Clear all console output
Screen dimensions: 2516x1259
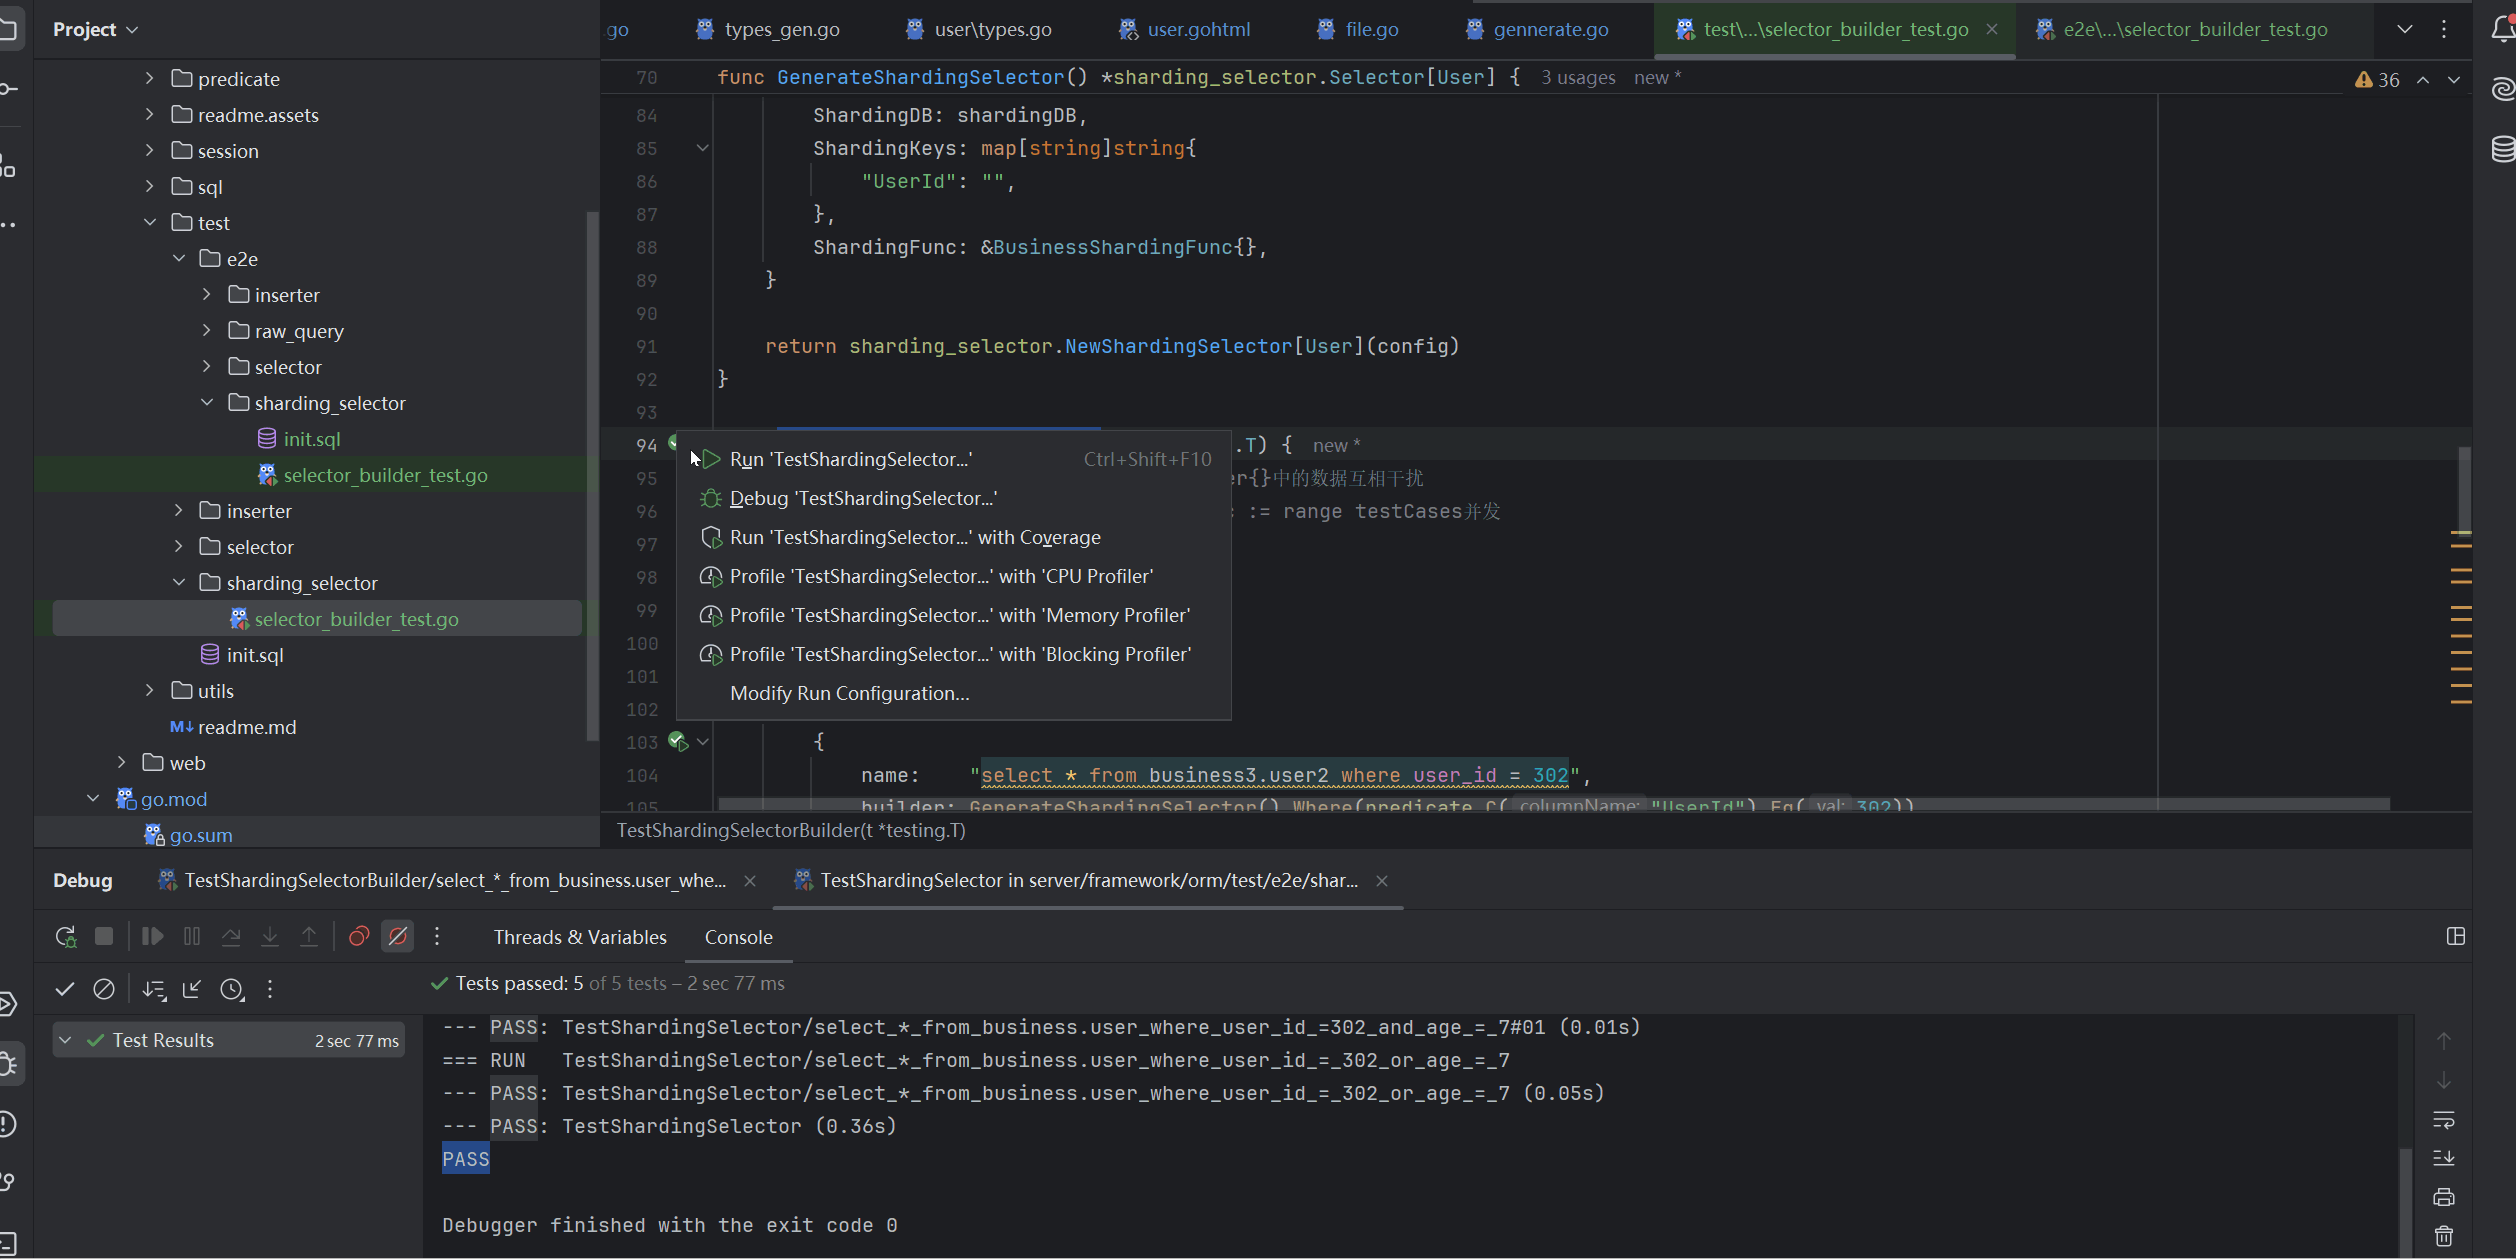2444,1236
